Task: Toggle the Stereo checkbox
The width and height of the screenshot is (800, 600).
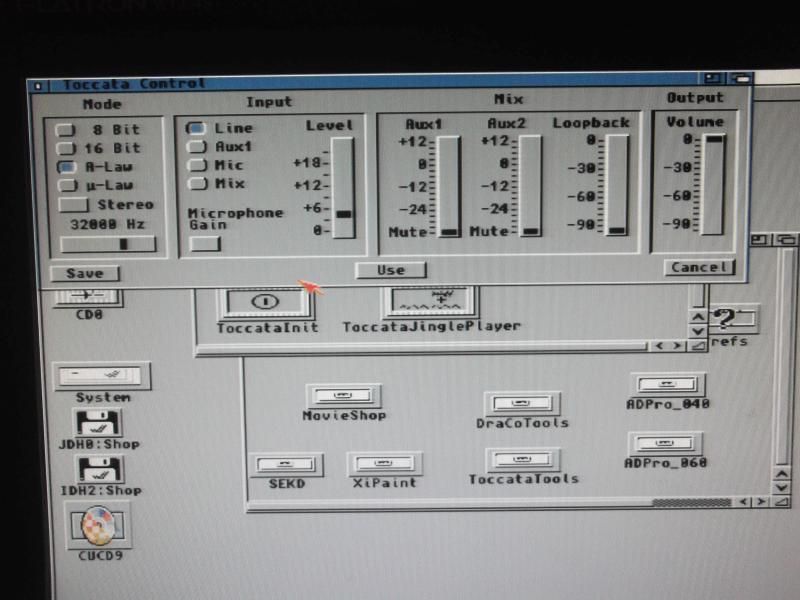Action: coord(75,205)
